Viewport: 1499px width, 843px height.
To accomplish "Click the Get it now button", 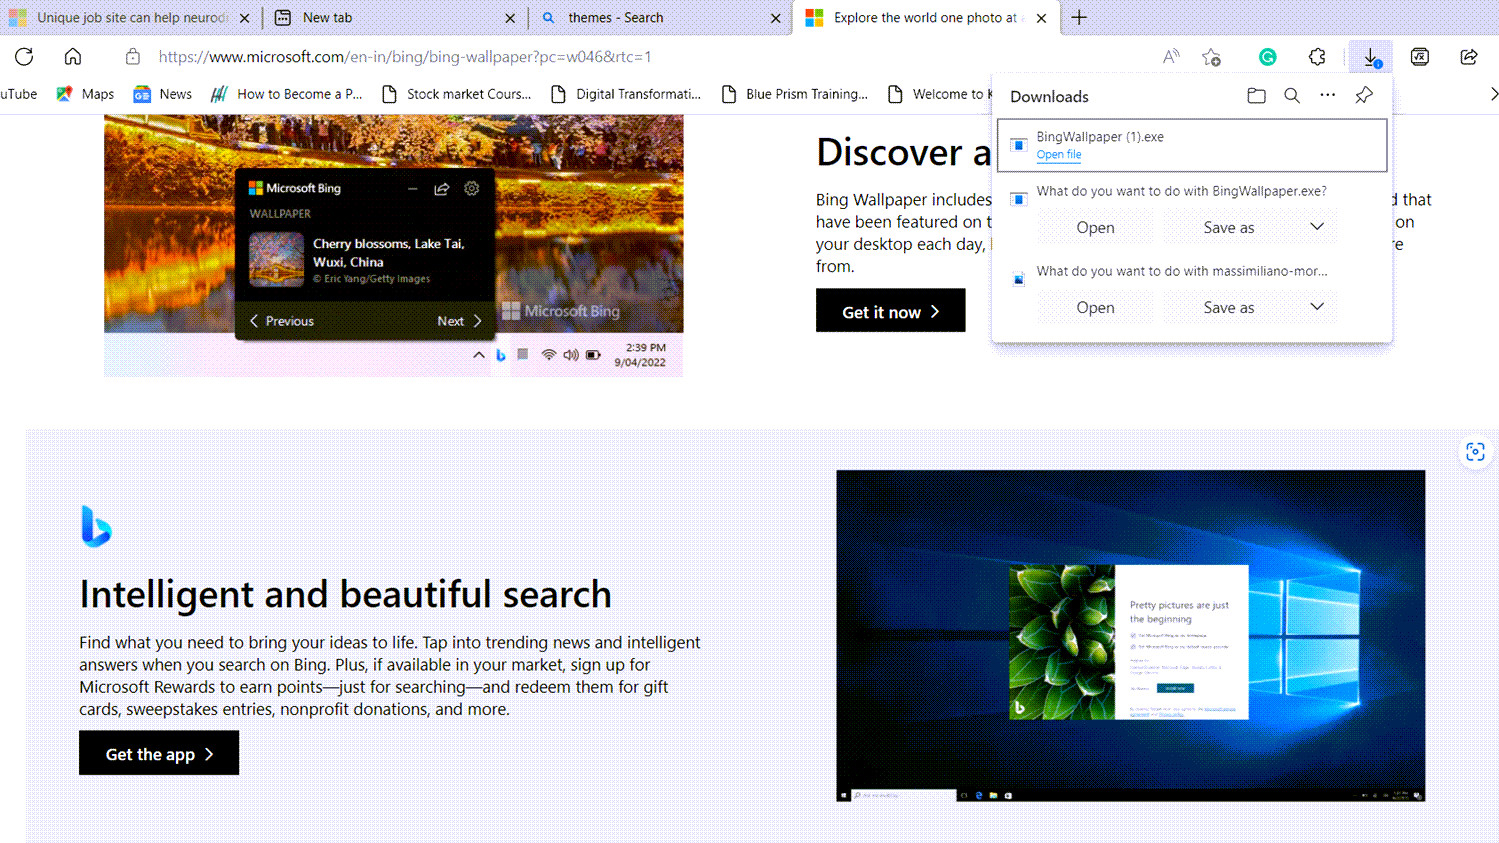I will tap(890, 311).
